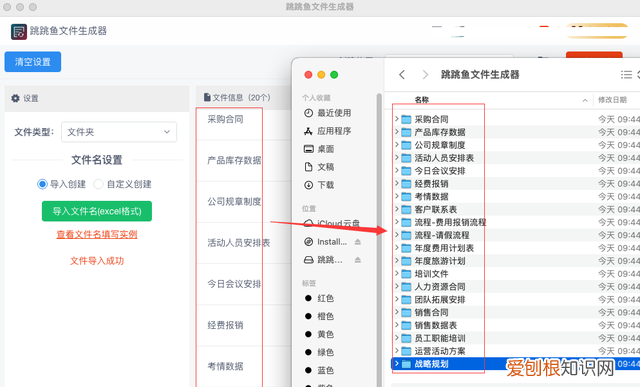This screenshot has width=640, height=387.
Task: Click the 客户联系表 folder icon
Action: 406,209
